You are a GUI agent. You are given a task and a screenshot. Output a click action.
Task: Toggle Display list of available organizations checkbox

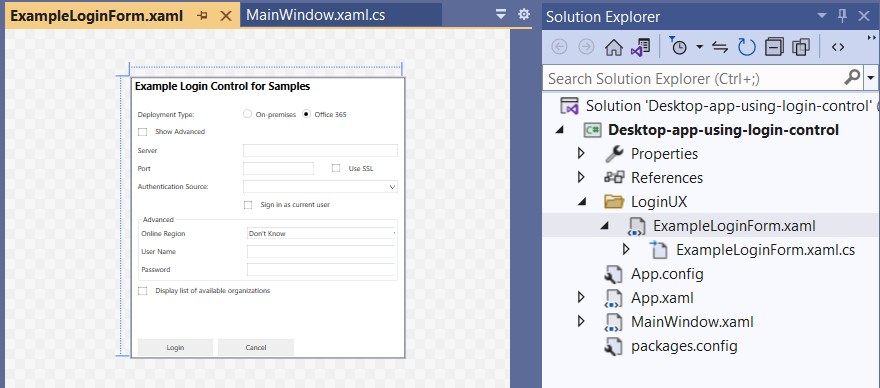(x=143, y=291)
